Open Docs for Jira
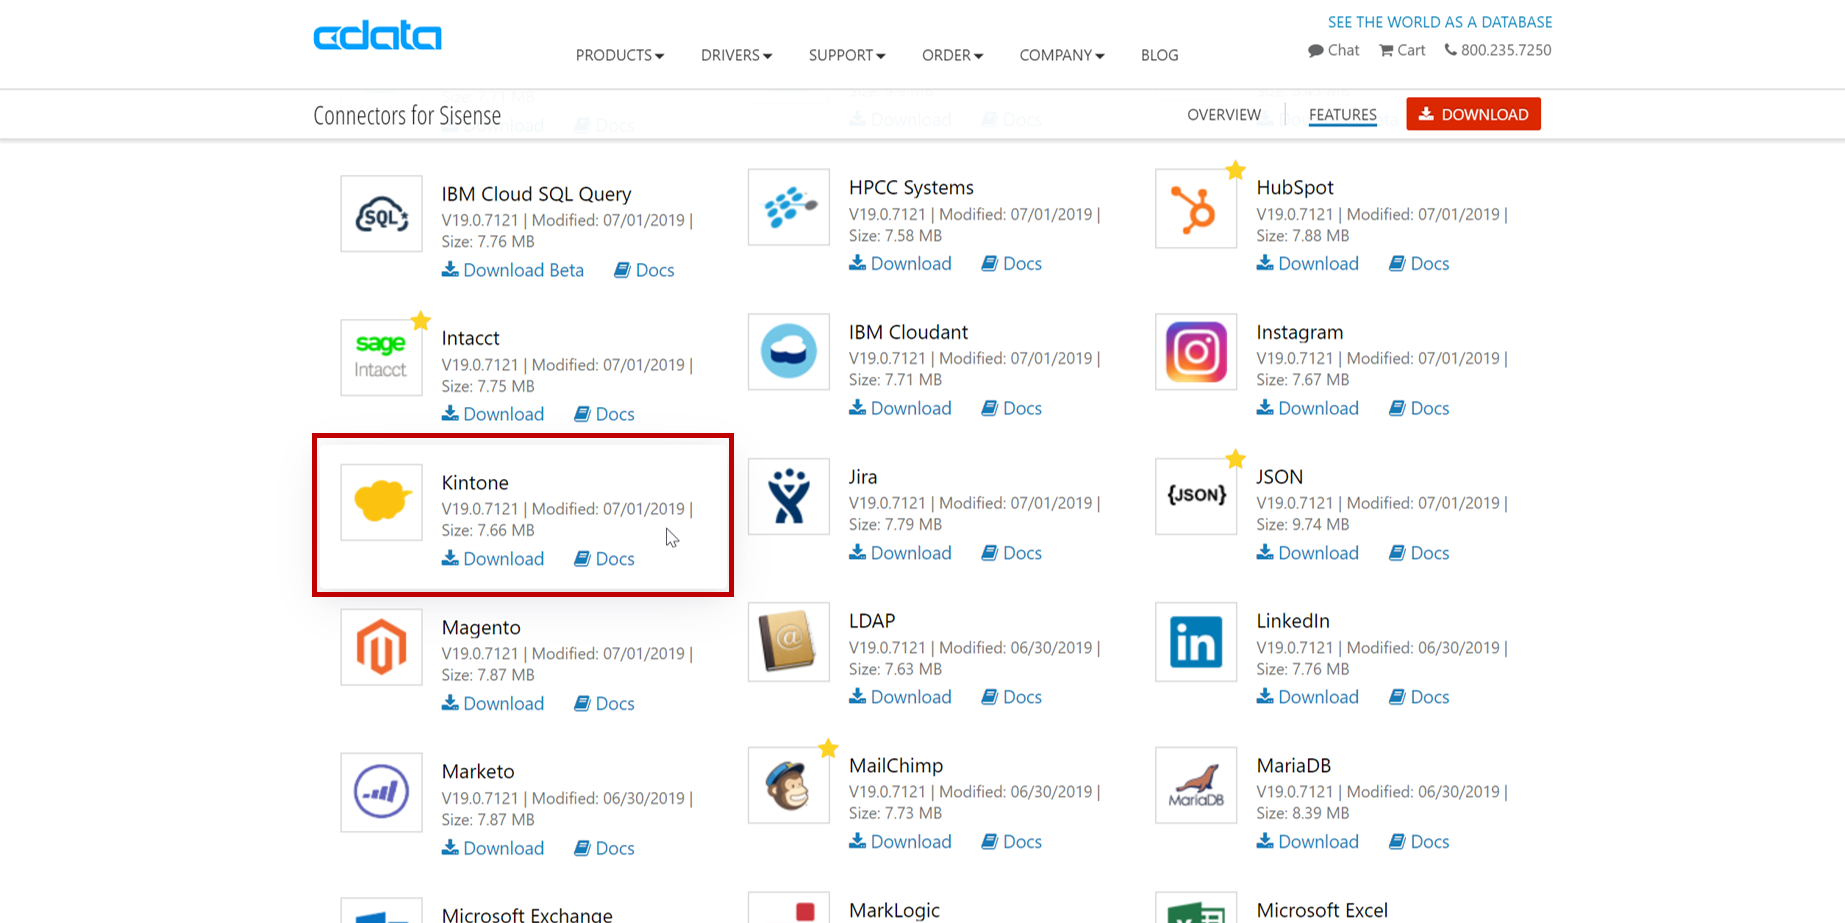Image resolution: width=1845 pixels, height=923 pixels. tap(1011, 553)
